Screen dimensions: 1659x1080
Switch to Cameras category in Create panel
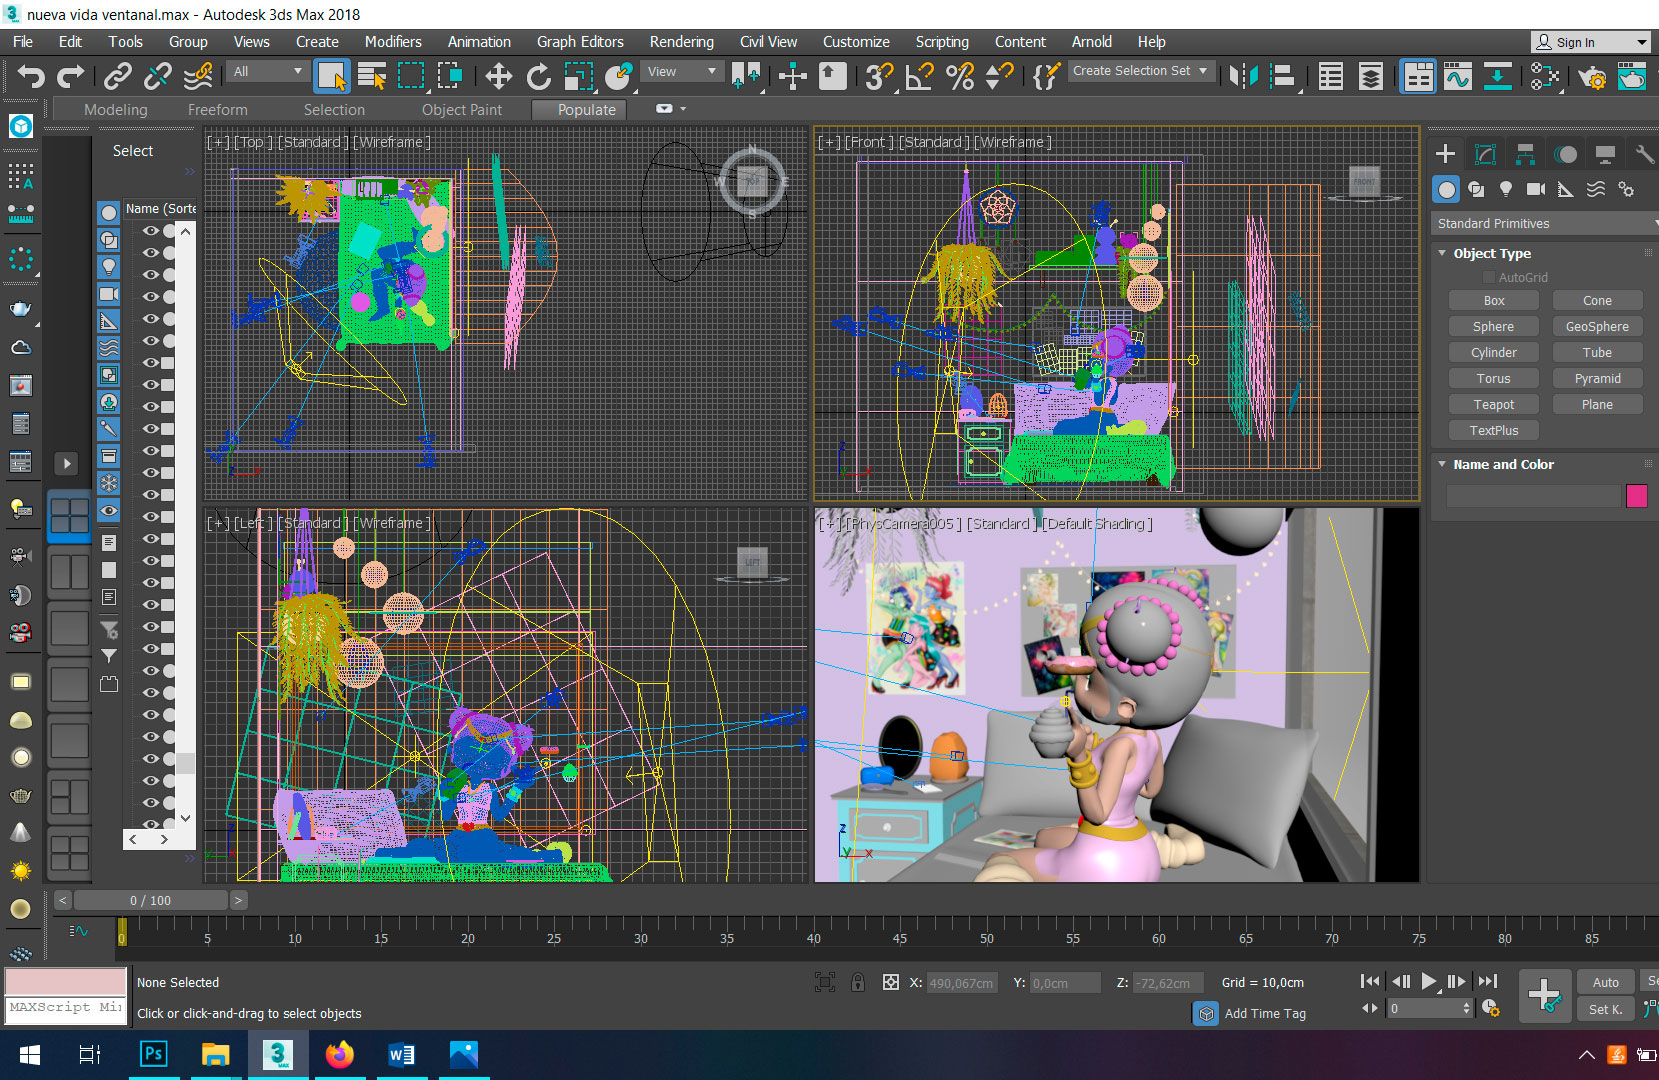point(1536,189)
